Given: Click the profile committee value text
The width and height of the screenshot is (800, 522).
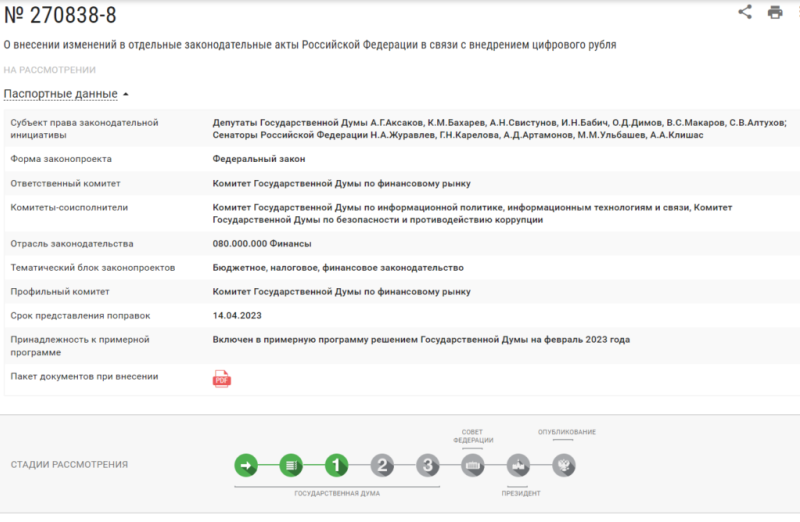Looking at the screenshot, I should pyautogui.click(x=341, y=291).
